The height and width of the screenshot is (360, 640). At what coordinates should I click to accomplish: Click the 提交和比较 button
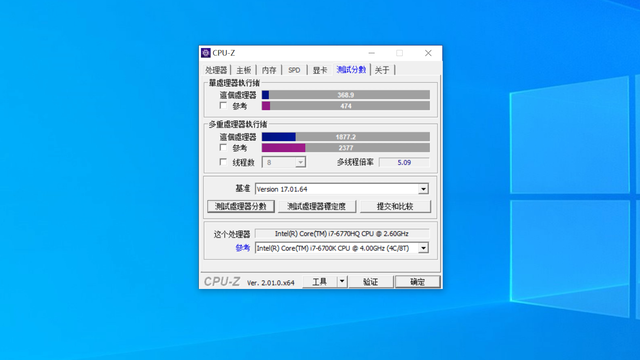tap(395, 206)
